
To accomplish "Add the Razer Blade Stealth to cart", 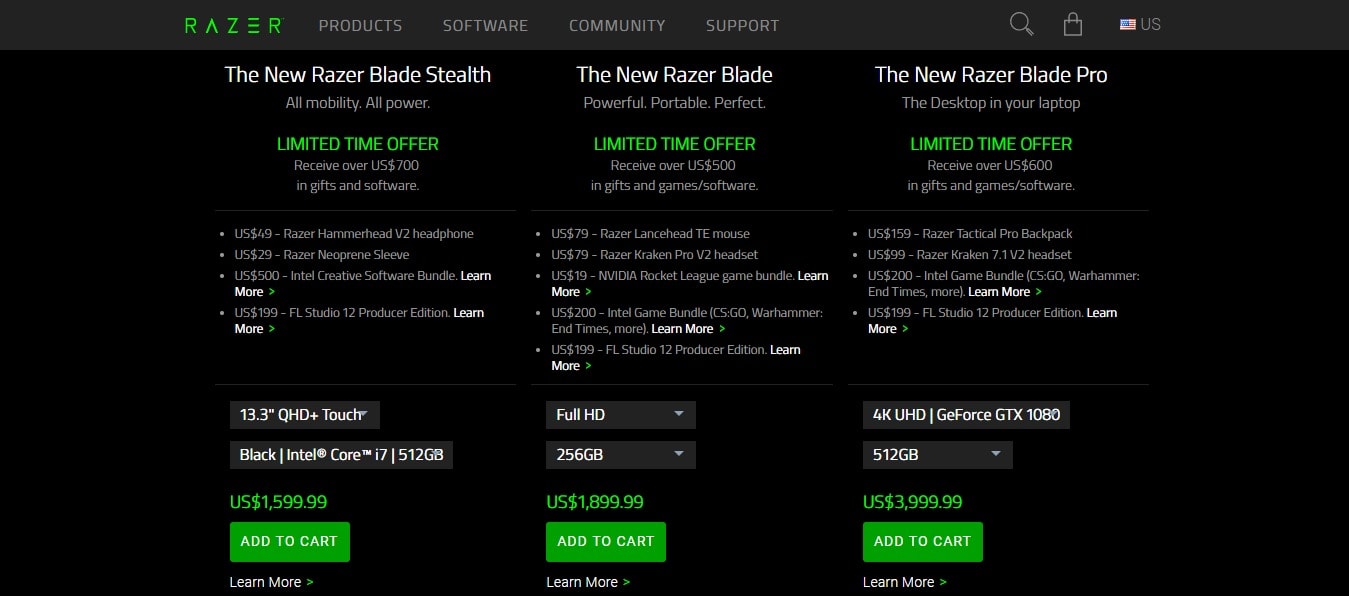I will pos(290,541).
